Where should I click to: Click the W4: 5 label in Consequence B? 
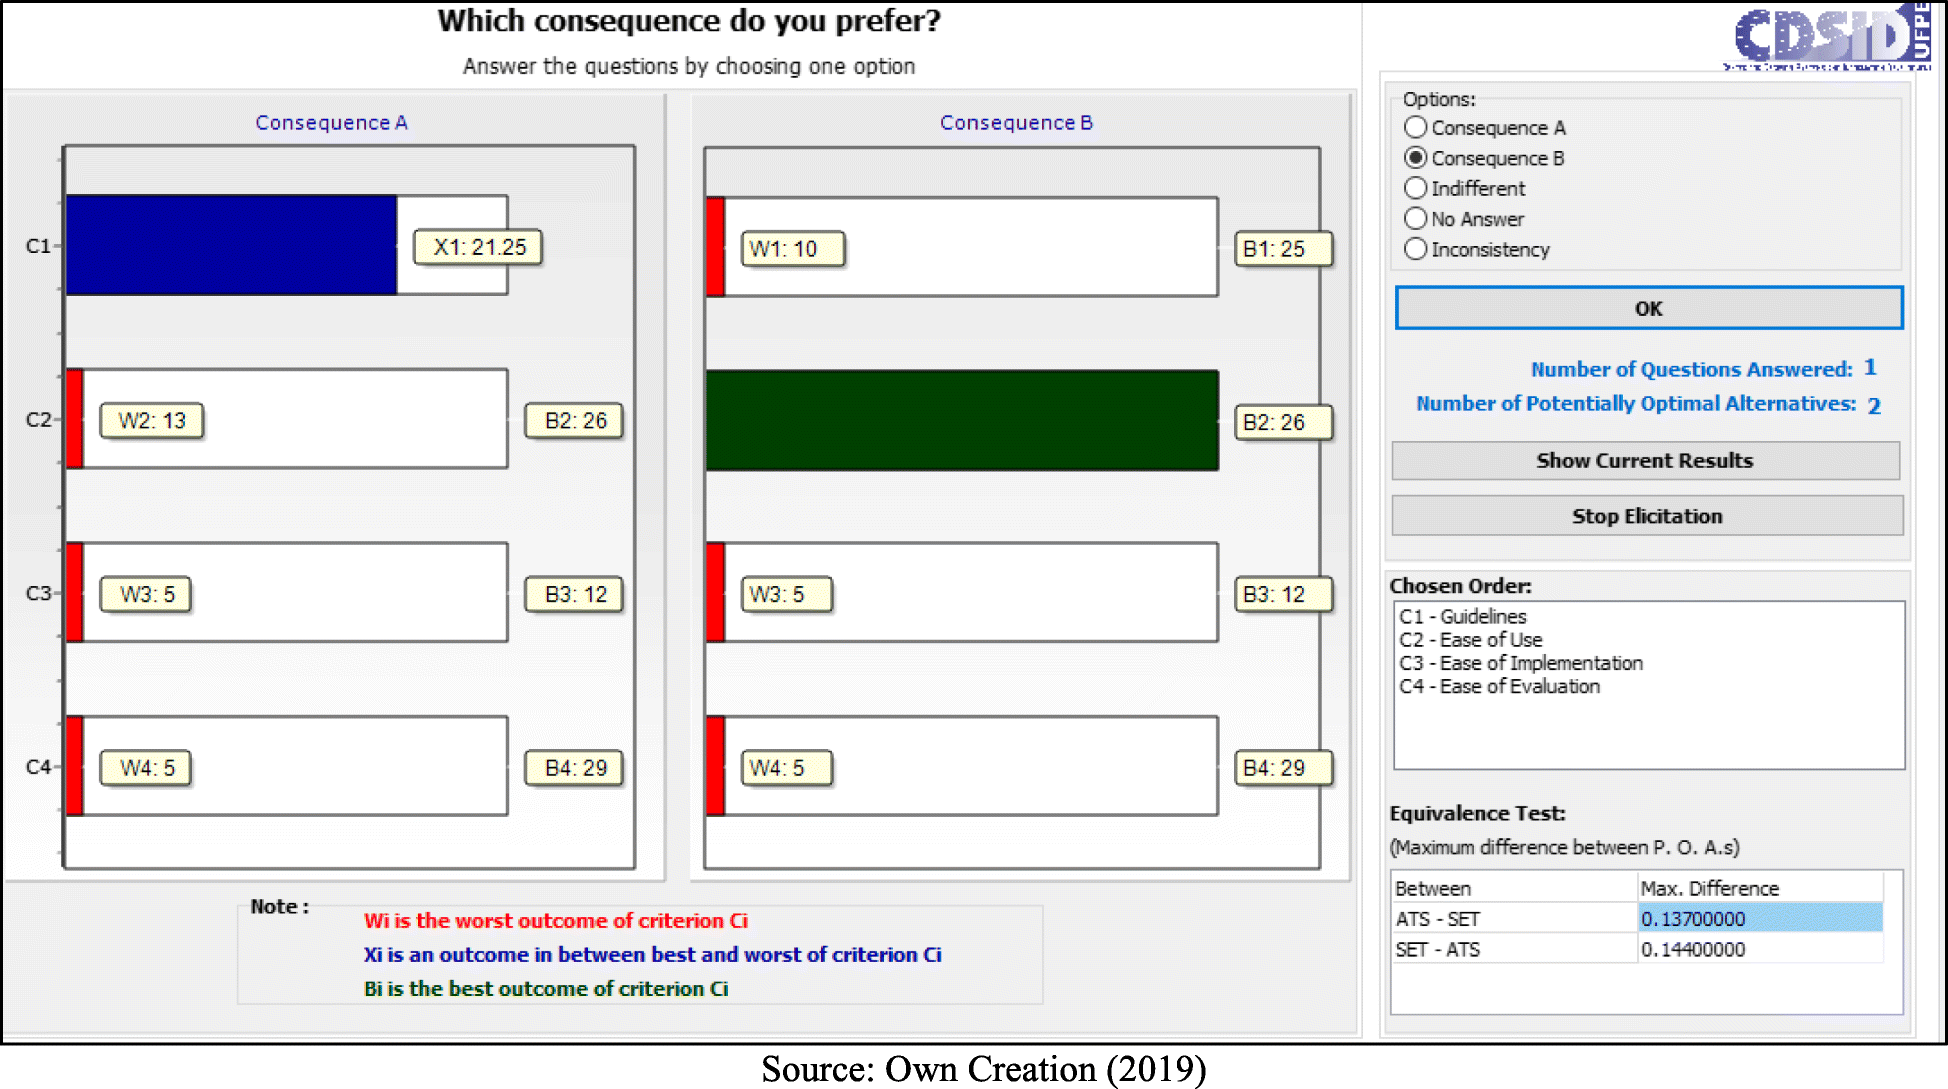[x=787, y=768]
